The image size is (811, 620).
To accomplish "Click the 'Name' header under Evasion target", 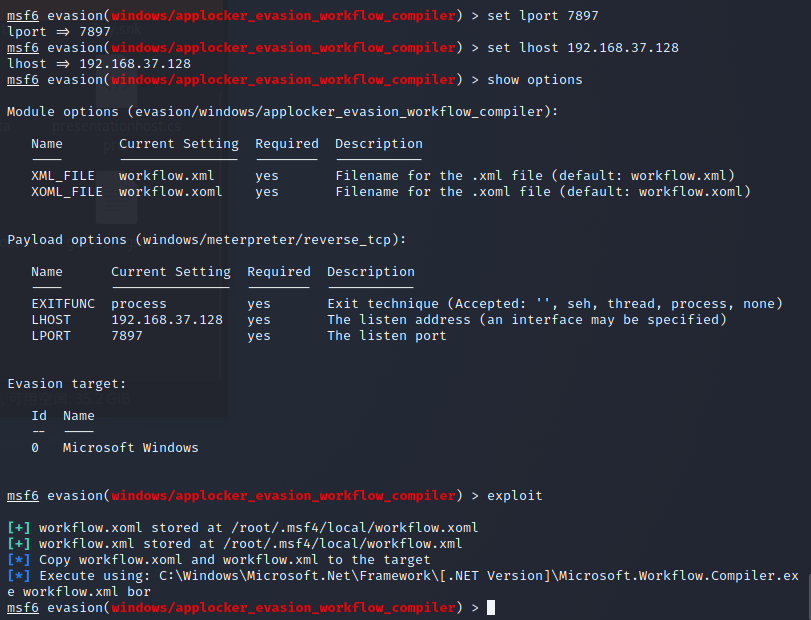I will (x=79, y=416).
